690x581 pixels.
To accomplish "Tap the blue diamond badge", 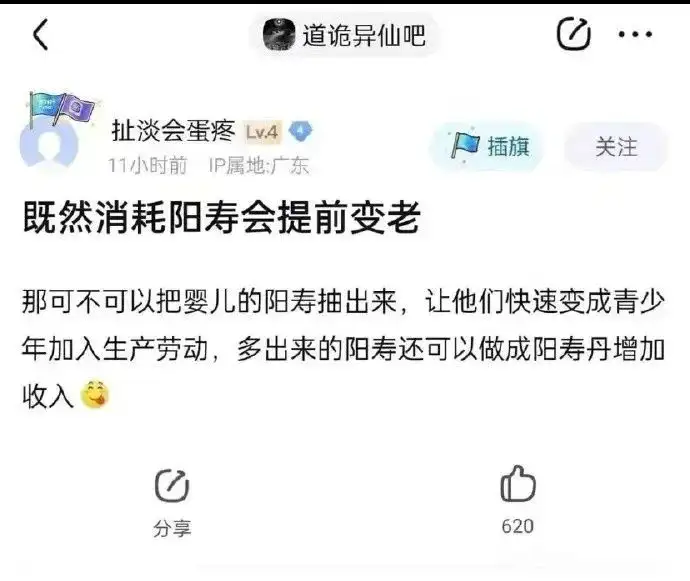I will (x=300, y=131).
